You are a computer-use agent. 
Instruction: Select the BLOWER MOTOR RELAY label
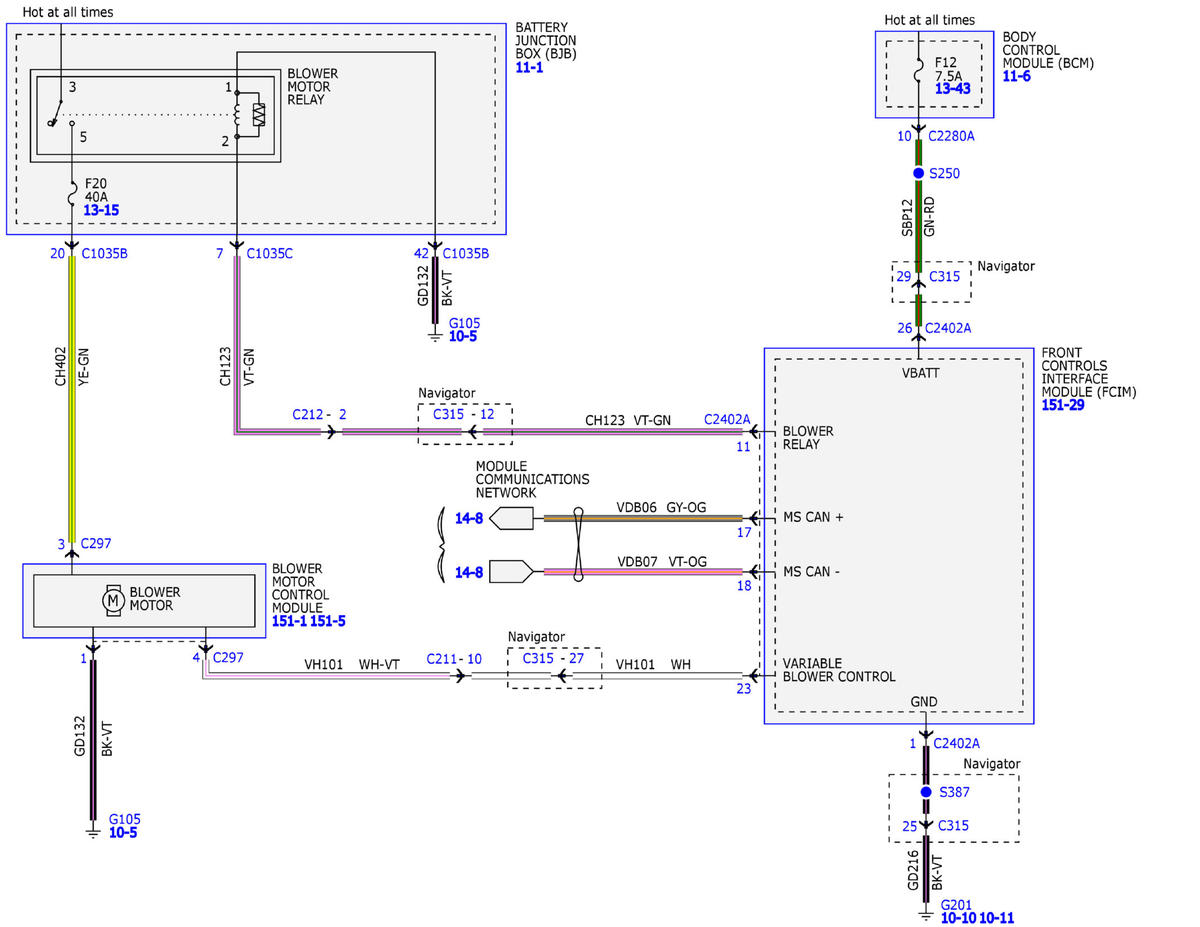coord(312,87)
